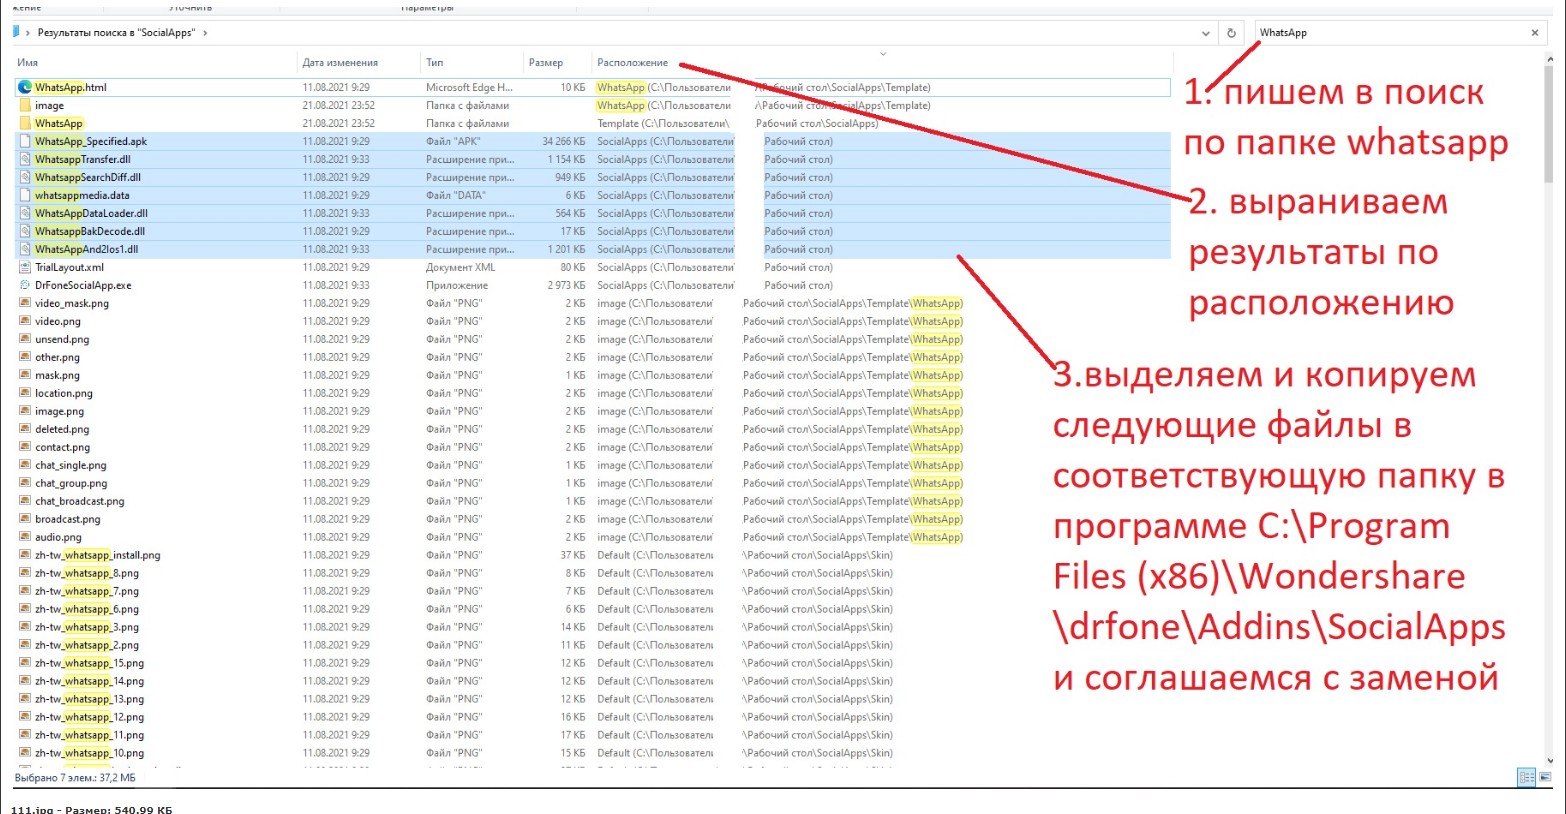Viewport: 1566px width, 814px height.
Task: Select TrialLayout.xml file icon
Action: pos(25,267)
